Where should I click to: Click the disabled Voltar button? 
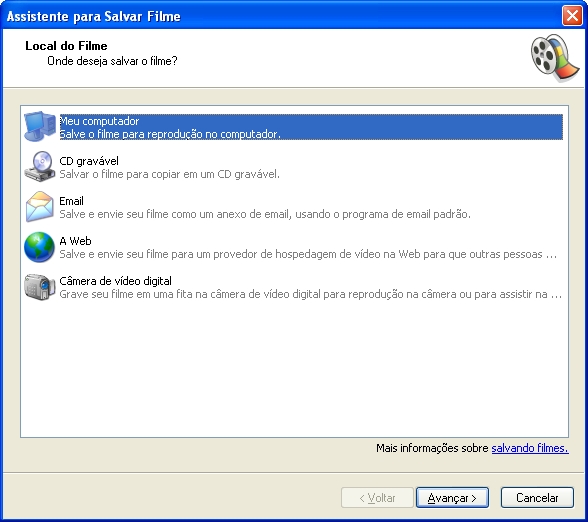click(377, 498)
